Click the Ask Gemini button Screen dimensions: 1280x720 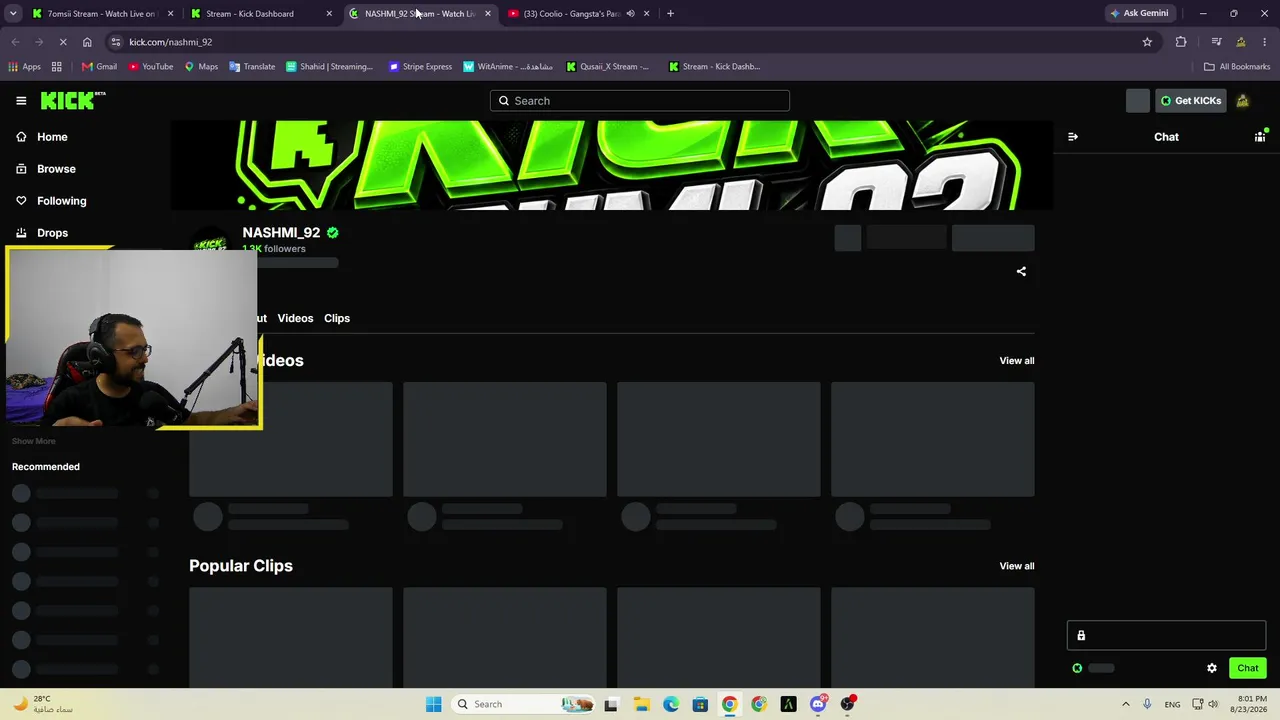(x=1139, y=14)
